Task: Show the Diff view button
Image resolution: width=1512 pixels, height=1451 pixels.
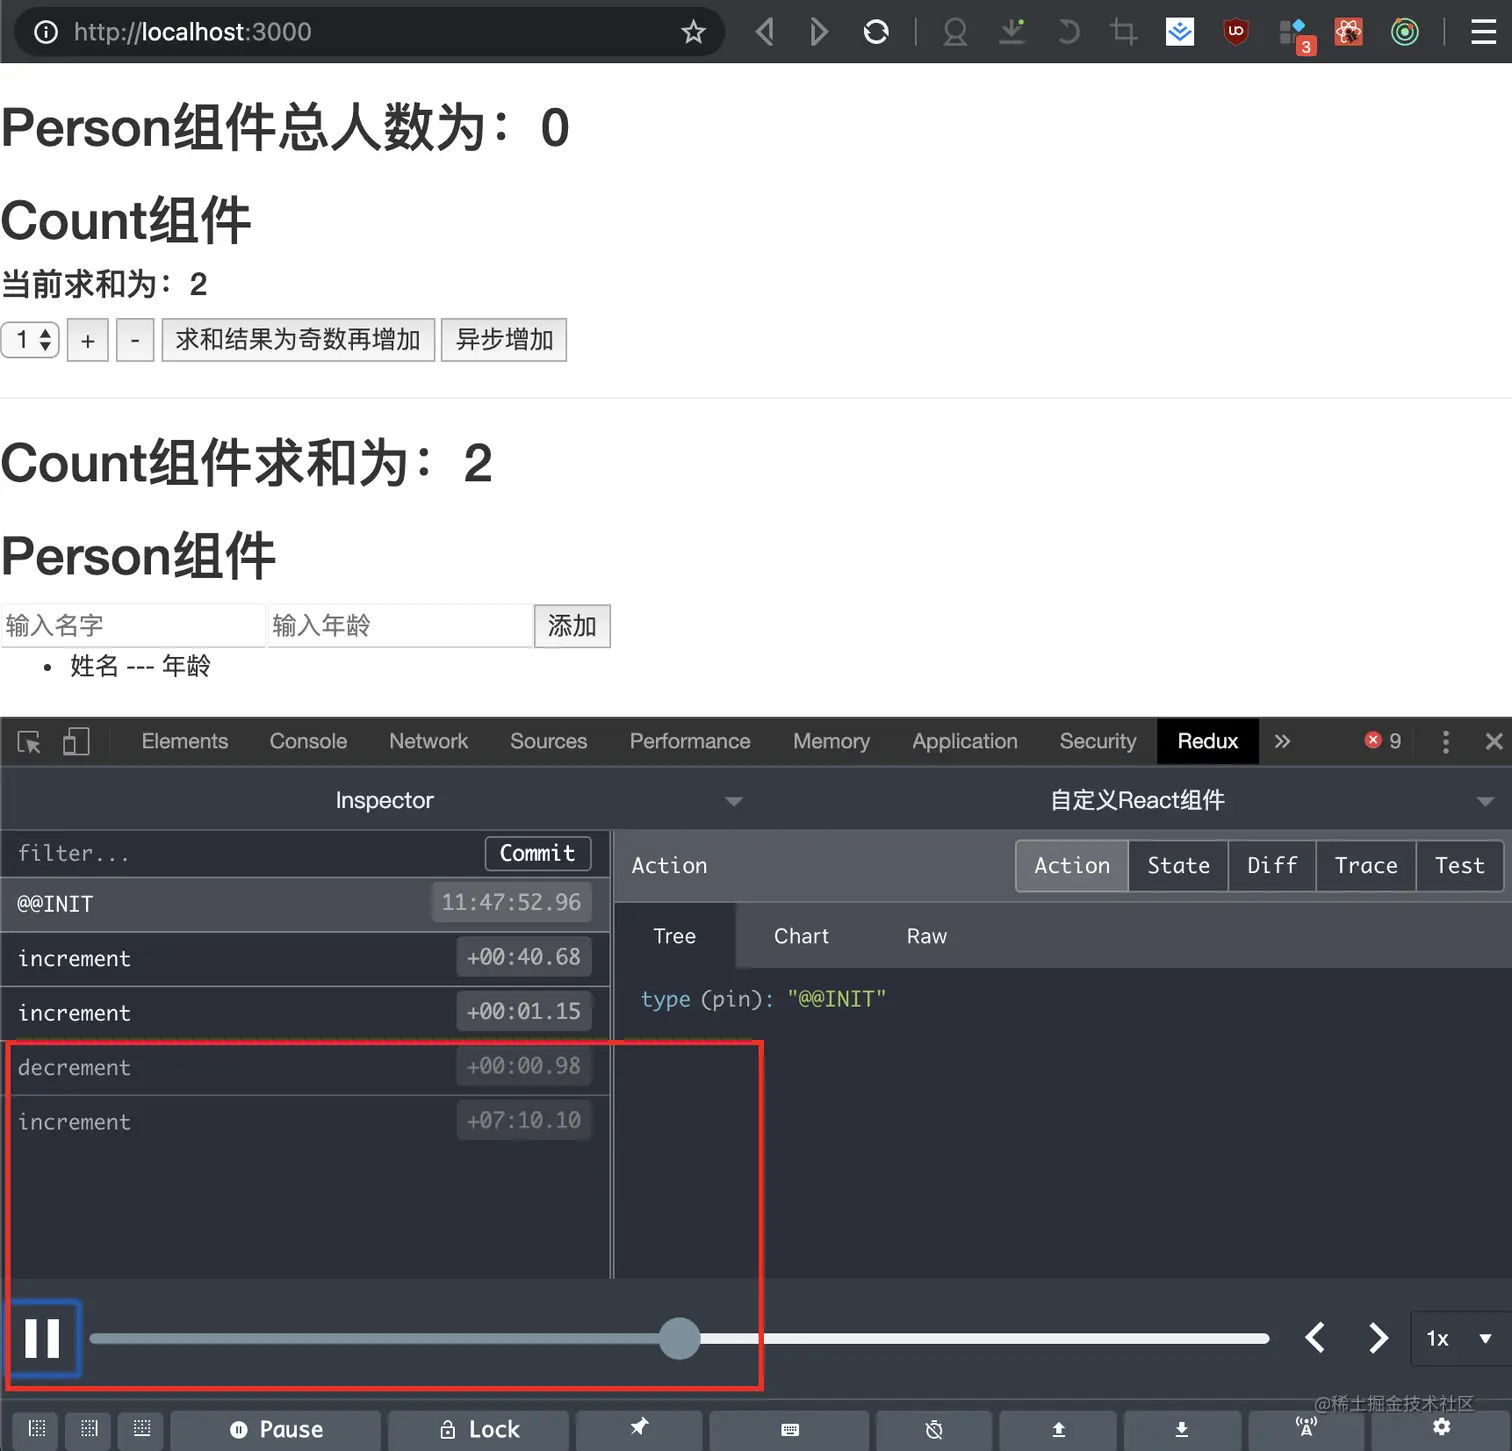Action: [1272, 865]
